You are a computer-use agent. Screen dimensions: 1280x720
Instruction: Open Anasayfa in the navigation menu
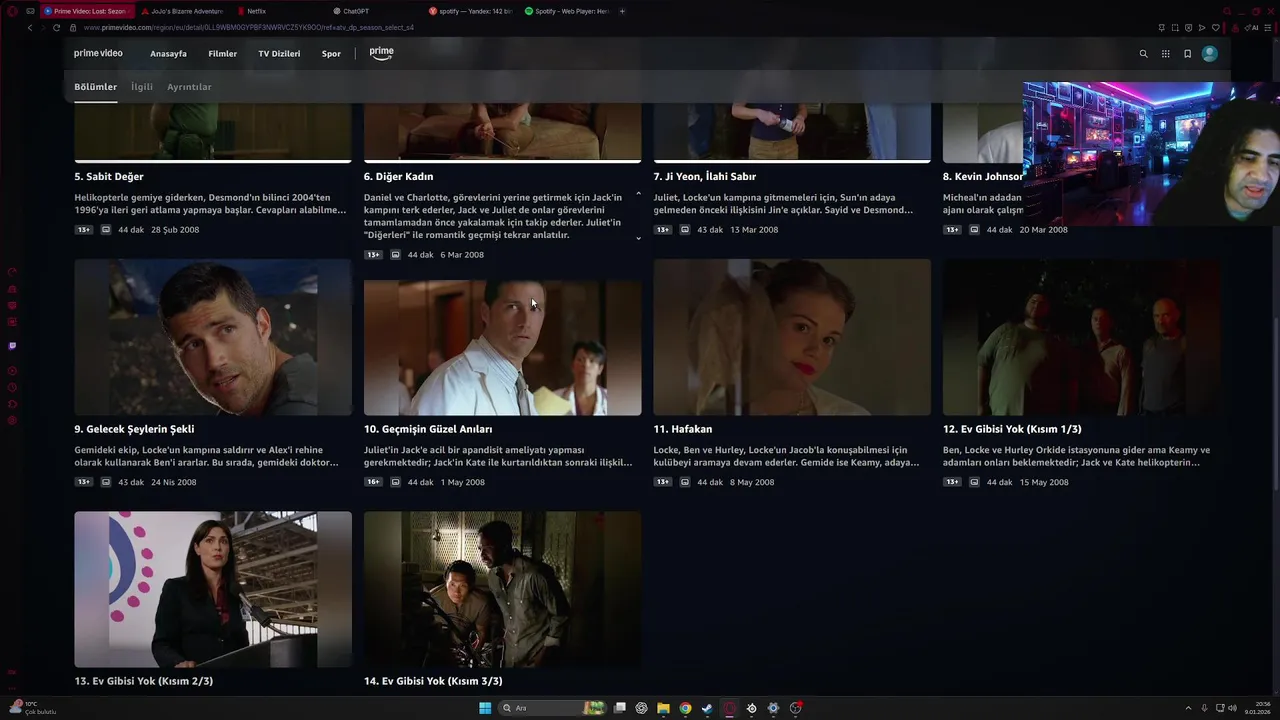tap(168, 54)
